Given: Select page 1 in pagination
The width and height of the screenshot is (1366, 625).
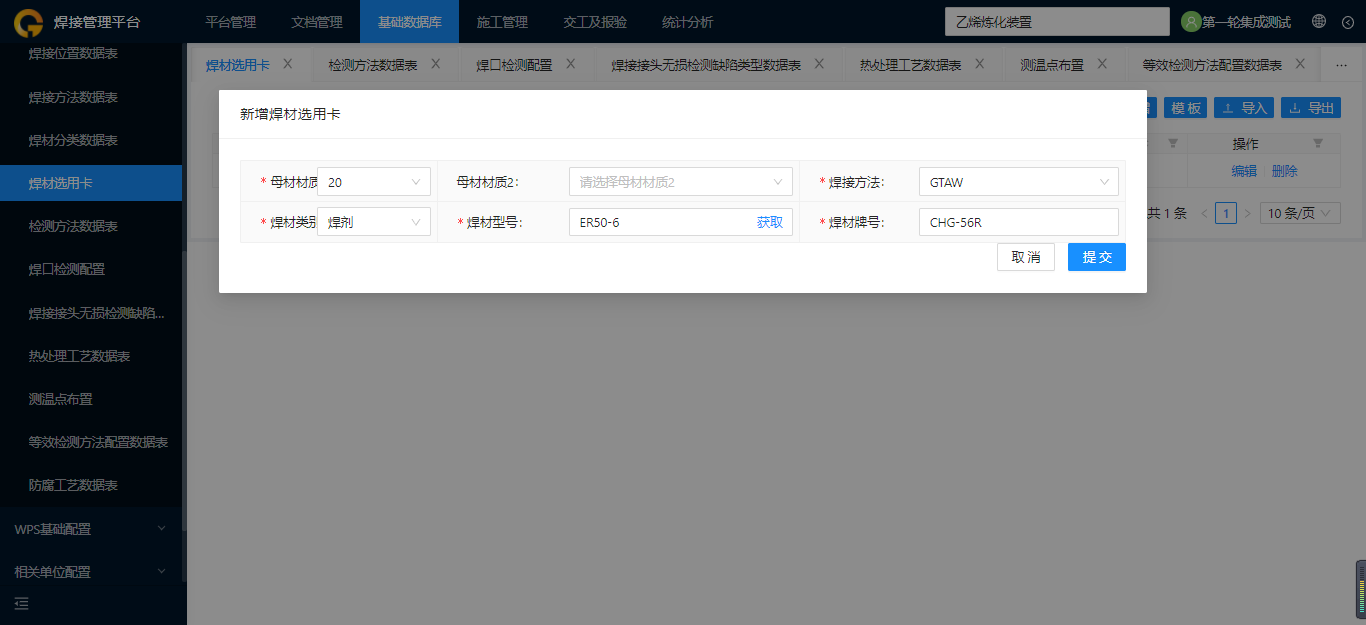Looking at the screenshot, I should click(x=1226, y=213).
